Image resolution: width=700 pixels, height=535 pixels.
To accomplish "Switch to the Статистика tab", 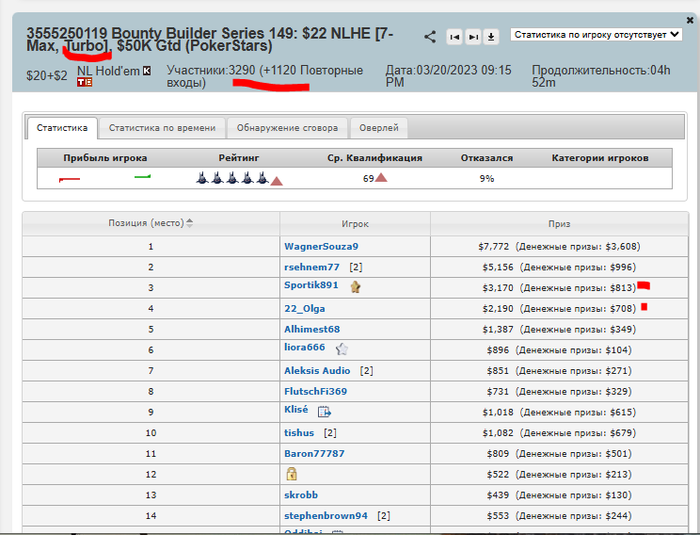I will point(62,128).
